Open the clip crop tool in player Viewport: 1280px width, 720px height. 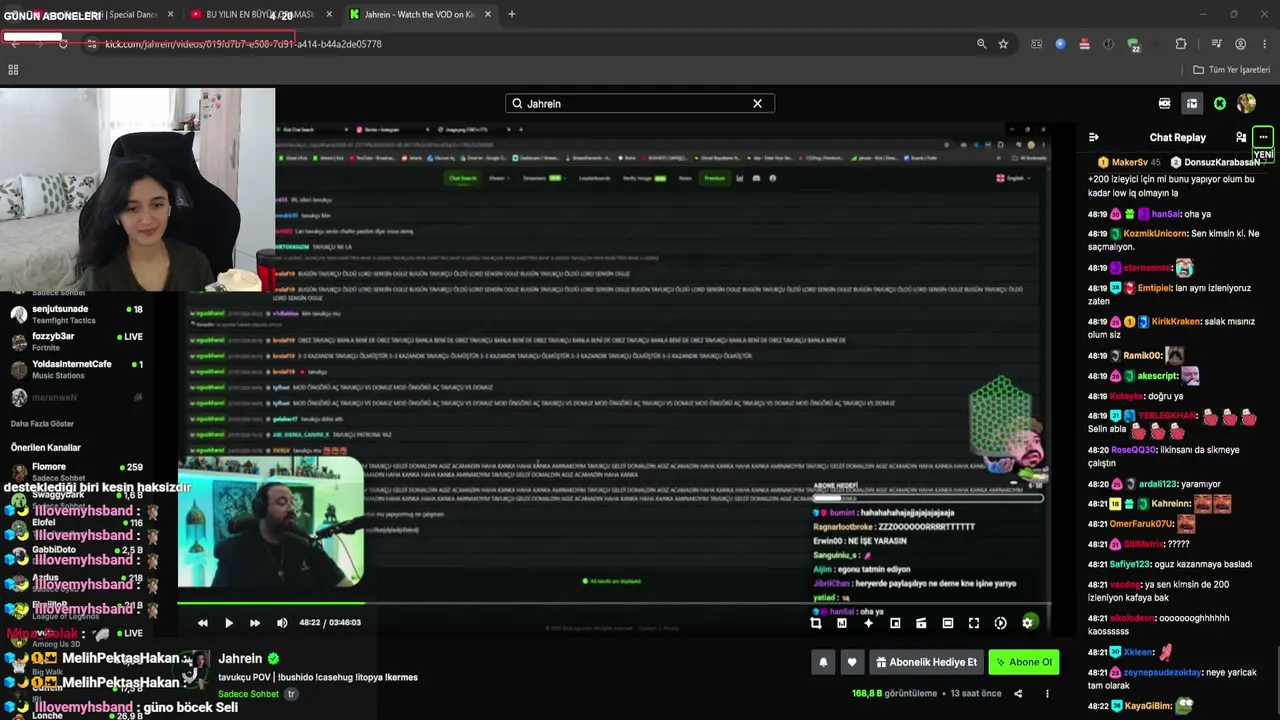coord(816,623)
